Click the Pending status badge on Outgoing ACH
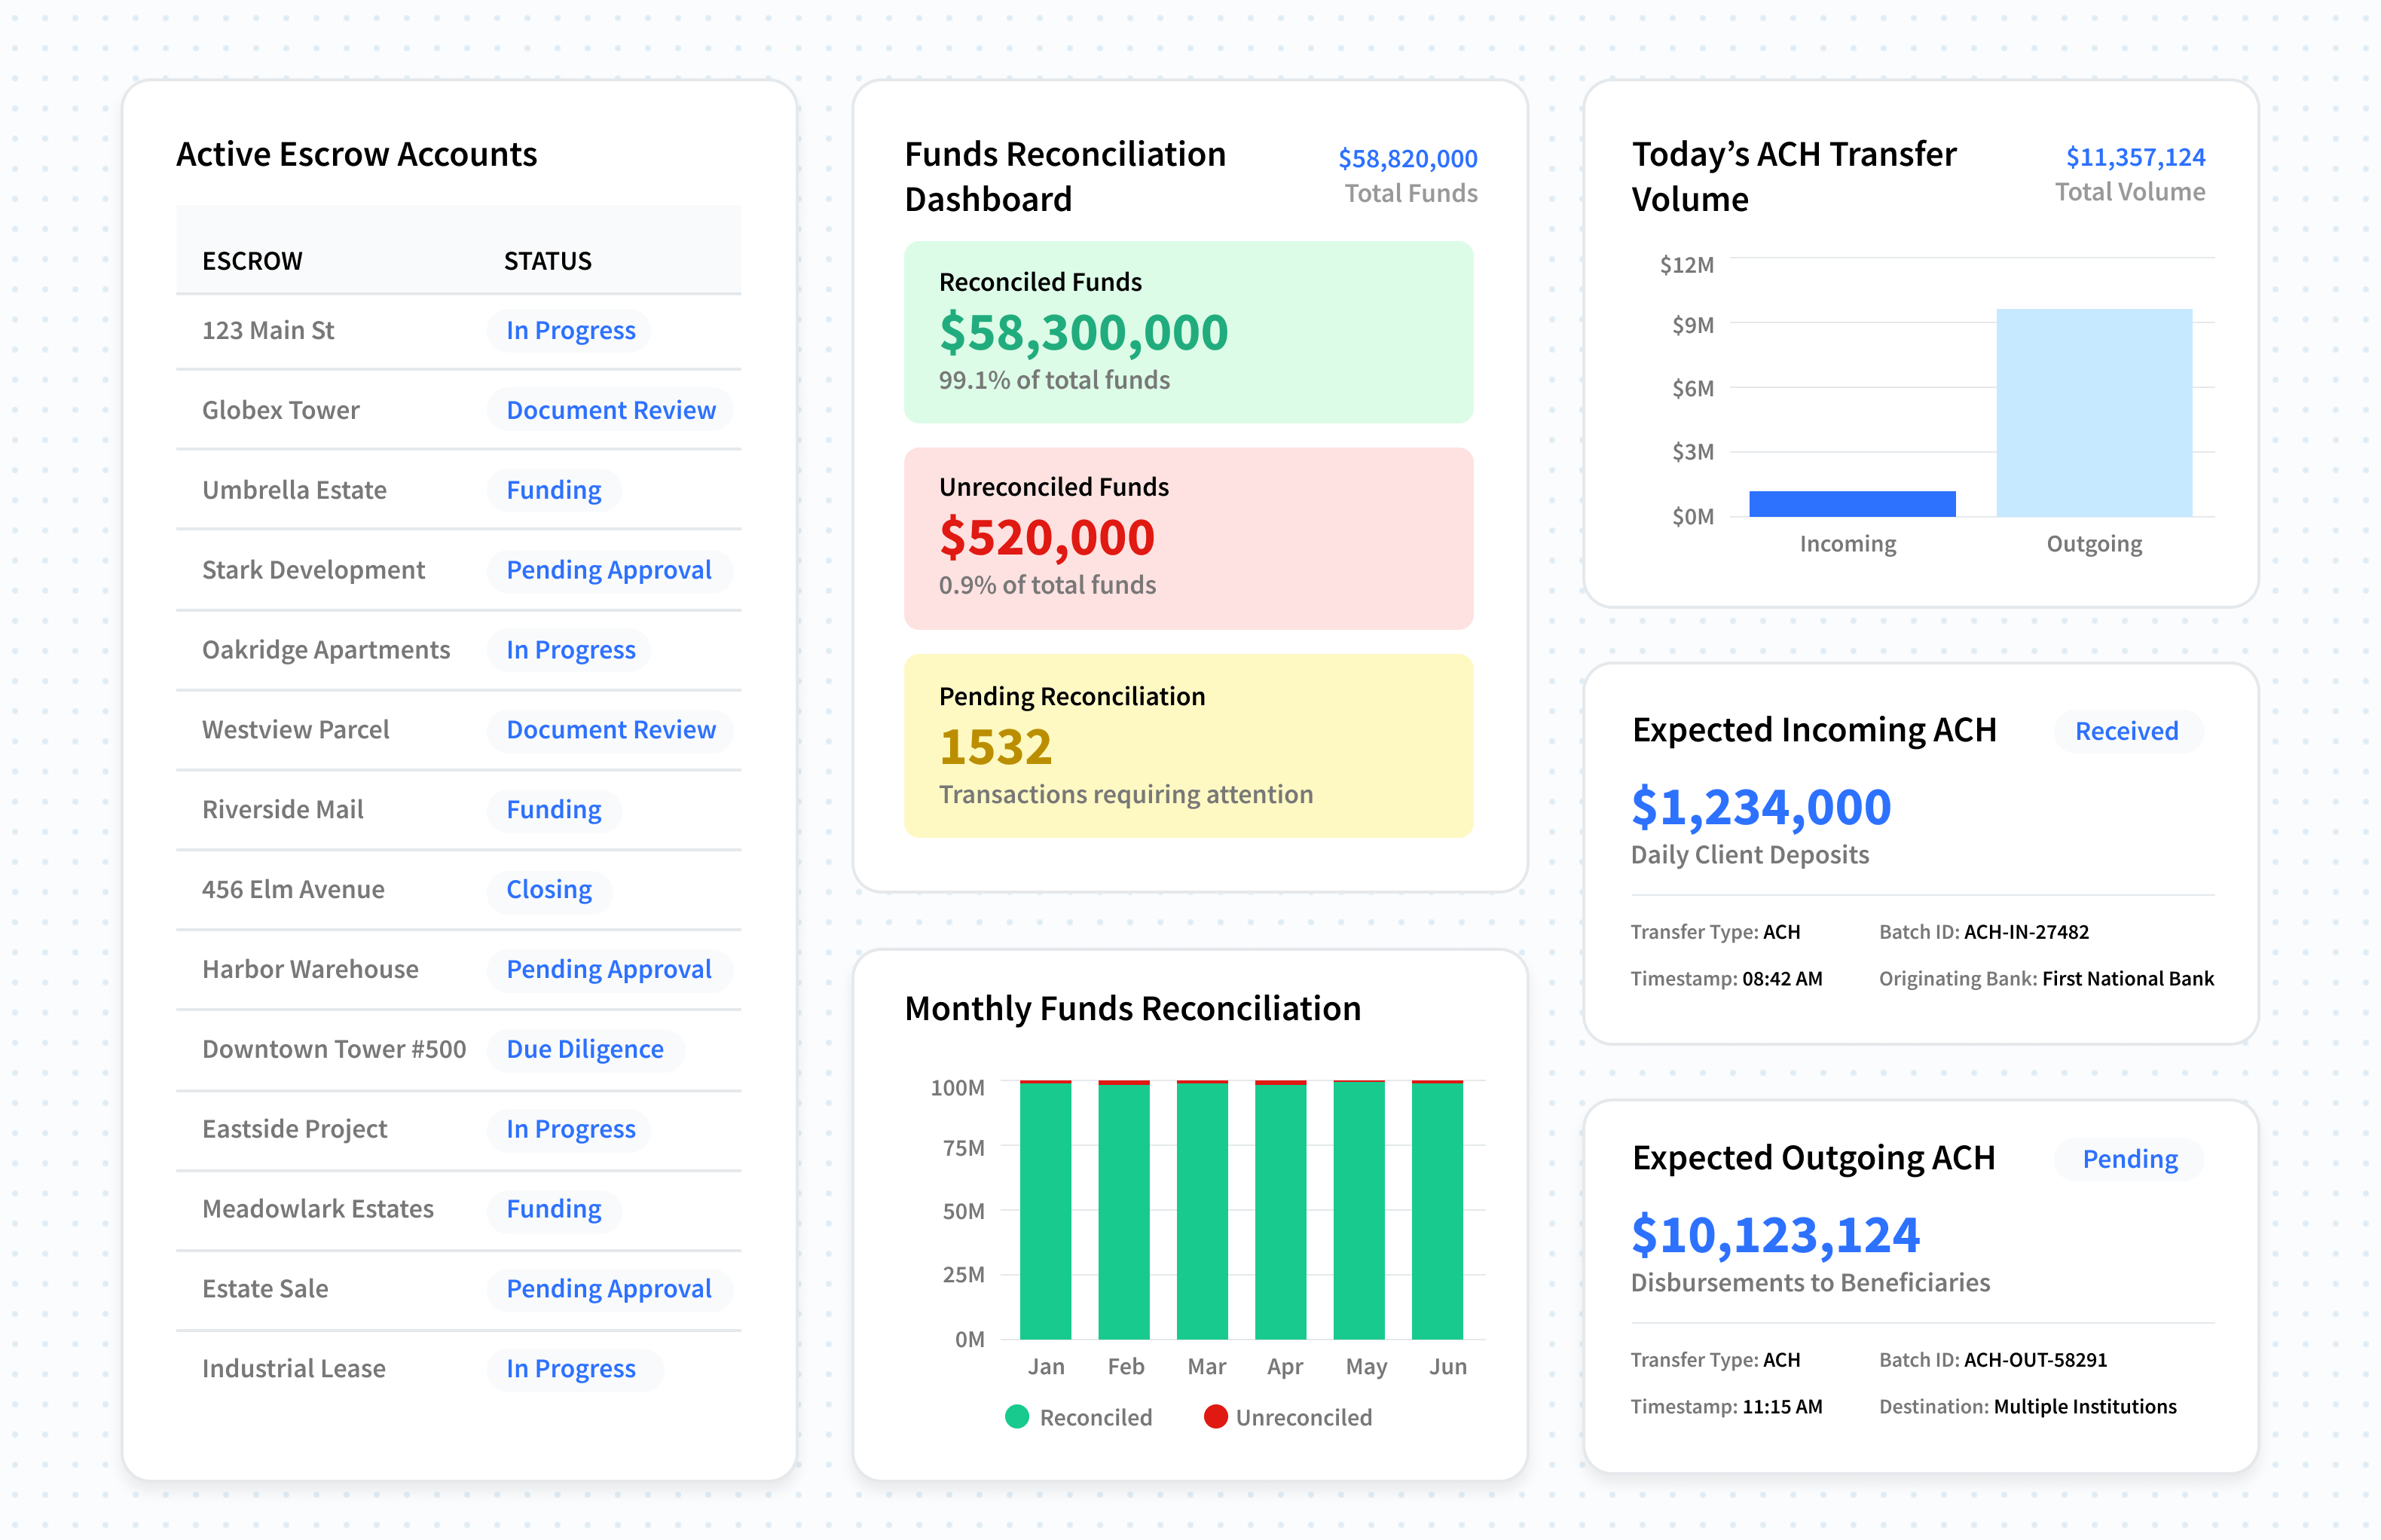Image resolution: width=2381 pixels, height=1540 pixels. (2130, 1159)
